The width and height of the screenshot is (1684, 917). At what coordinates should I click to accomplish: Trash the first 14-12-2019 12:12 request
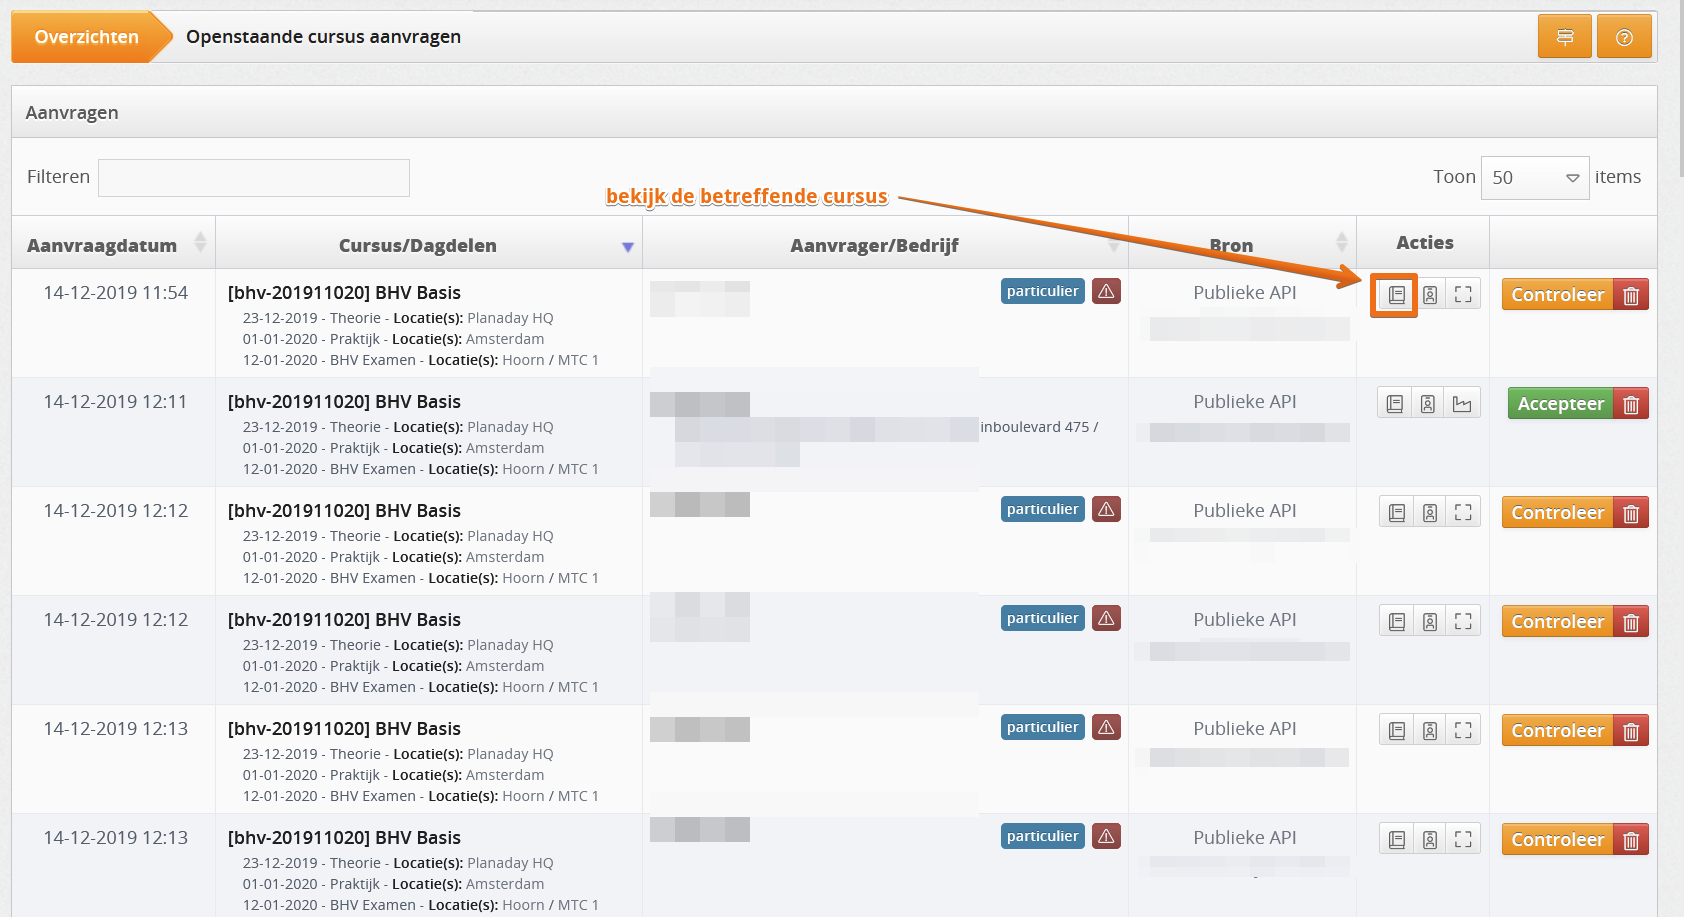point(1631,513)
